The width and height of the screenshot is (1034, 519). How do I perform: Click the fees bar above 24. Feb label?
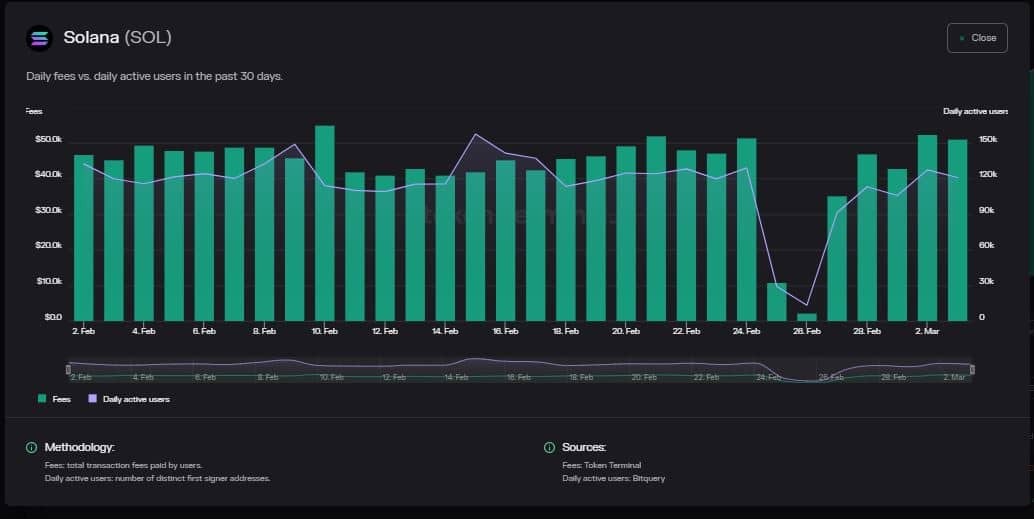tap(746, 230)
